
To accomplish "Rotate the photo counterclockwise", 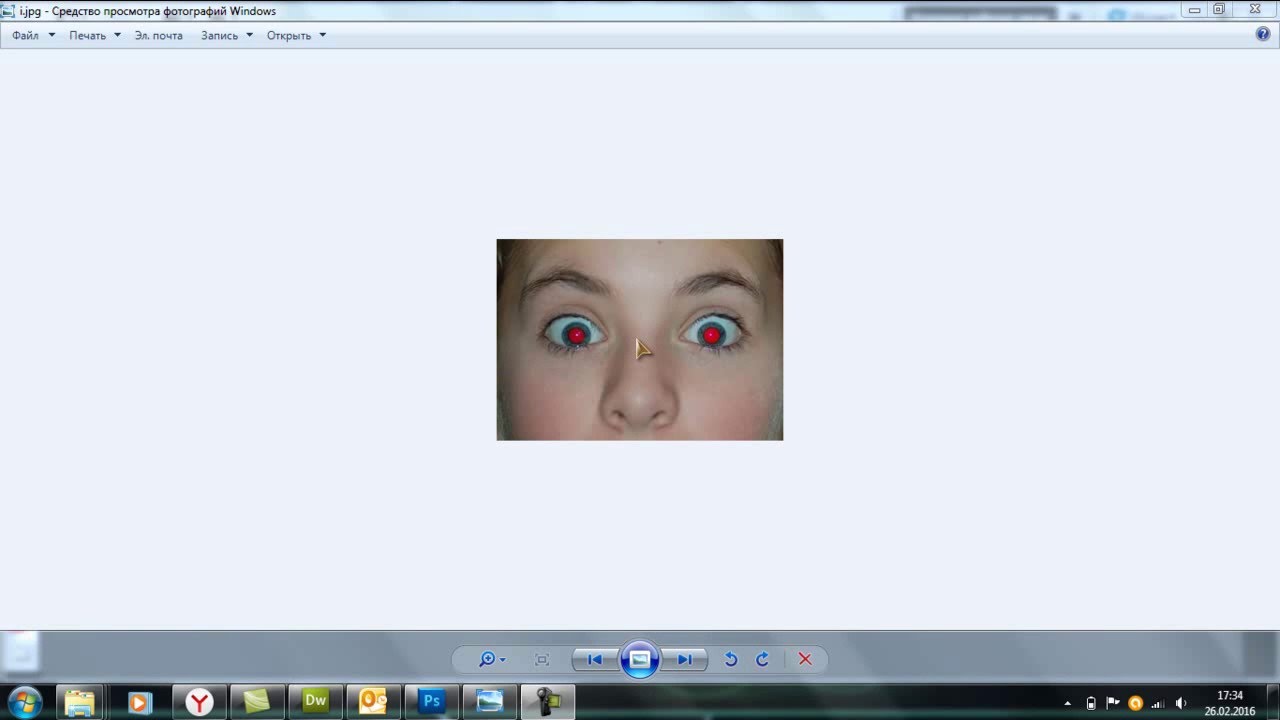I will pos(731,660).
